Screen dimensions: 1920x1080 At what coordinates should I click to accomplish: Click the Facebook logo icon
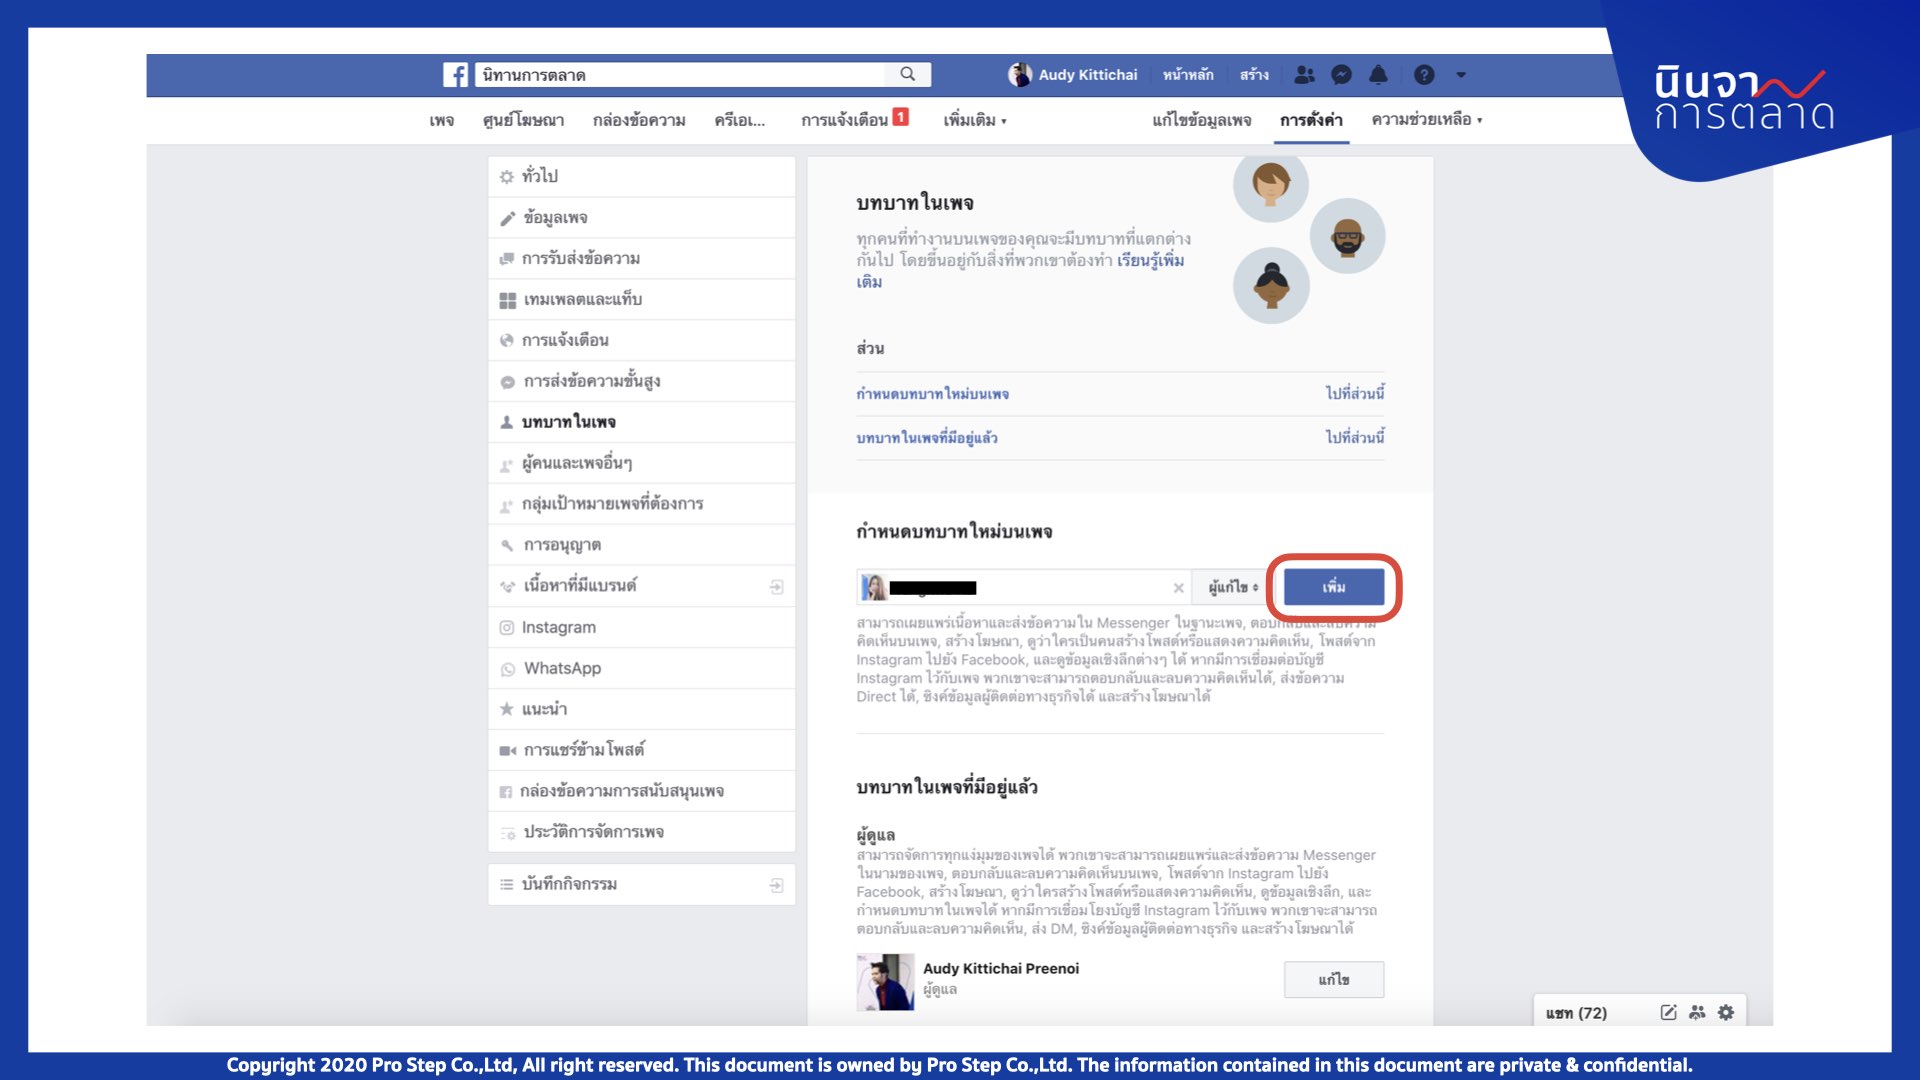456,75
